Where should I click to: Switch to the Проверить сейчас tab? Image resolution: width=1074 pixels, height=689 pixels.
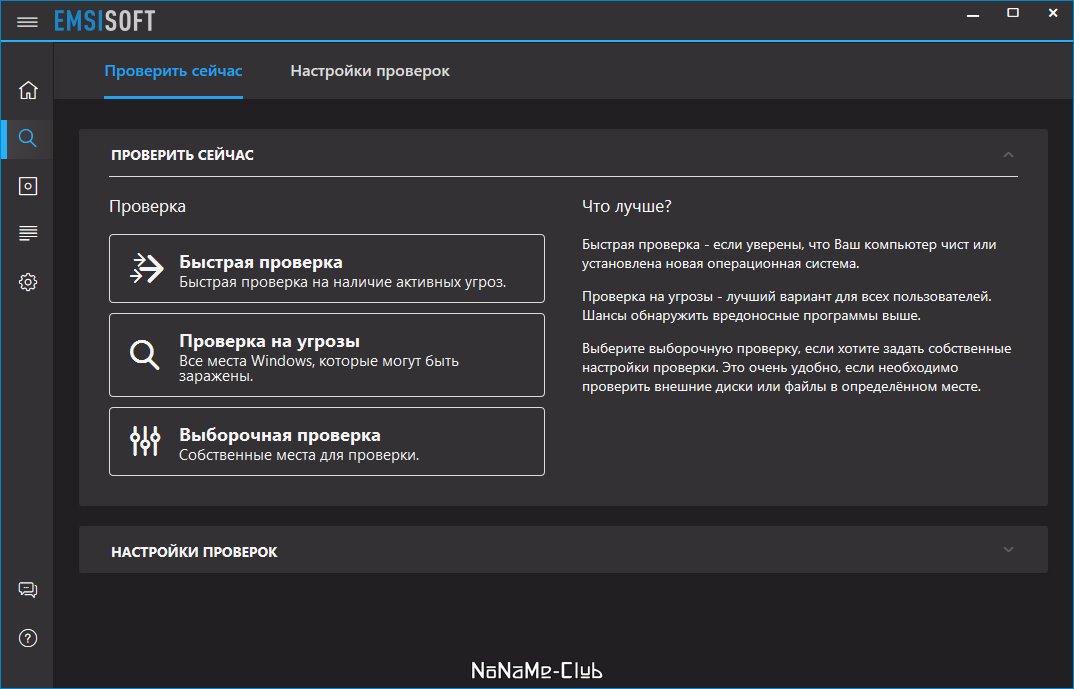click(x=173, y=71)
